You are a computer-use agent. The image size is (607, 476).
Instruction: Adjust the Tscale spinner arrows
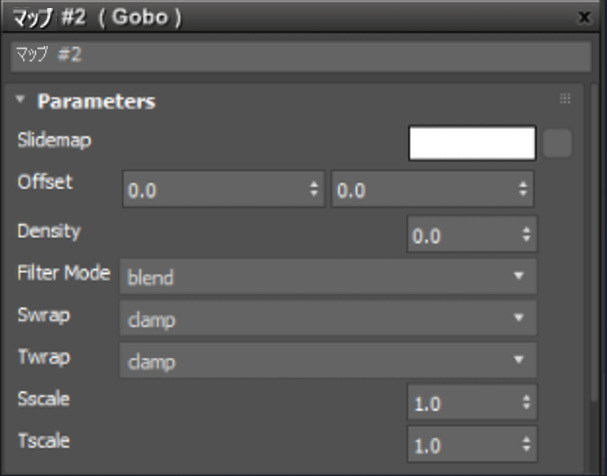(526, 444)
